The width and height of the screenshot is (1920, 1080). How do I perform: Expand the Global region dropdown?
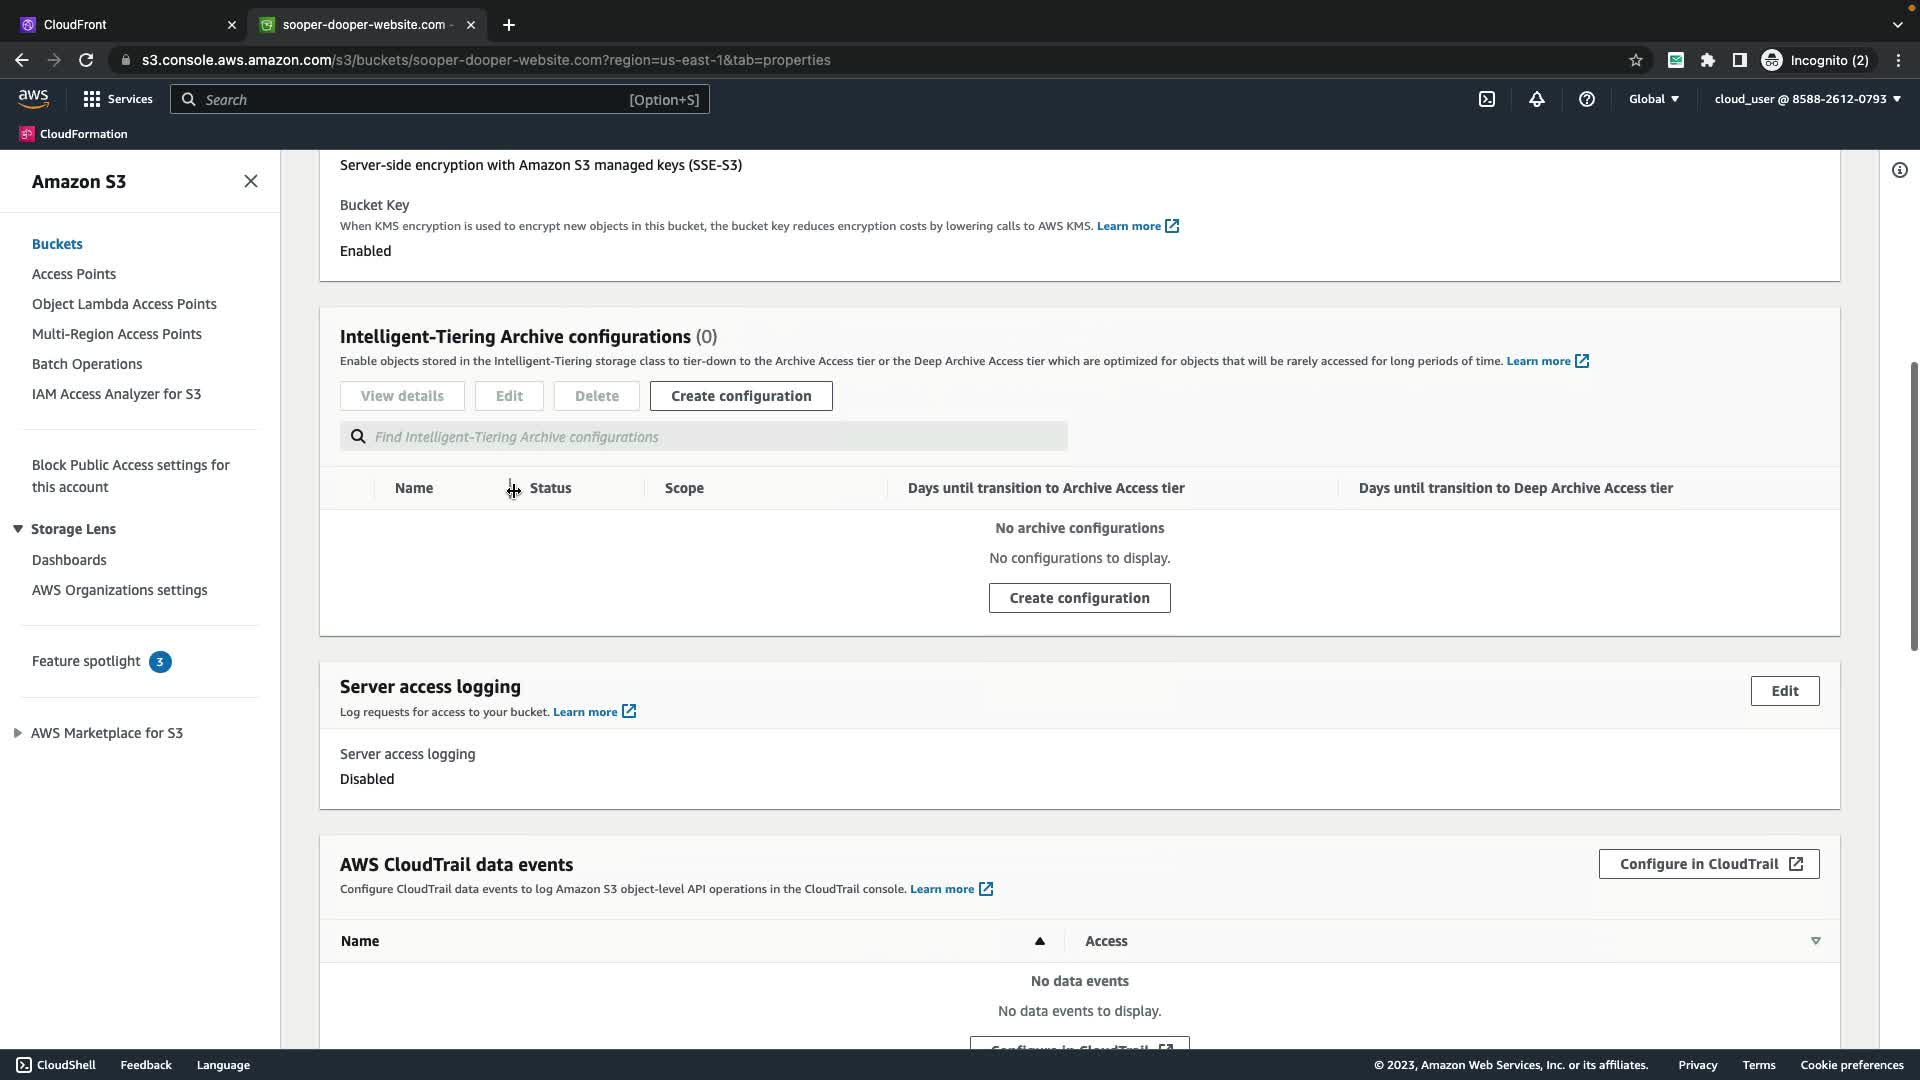(x=1654, y=99)
